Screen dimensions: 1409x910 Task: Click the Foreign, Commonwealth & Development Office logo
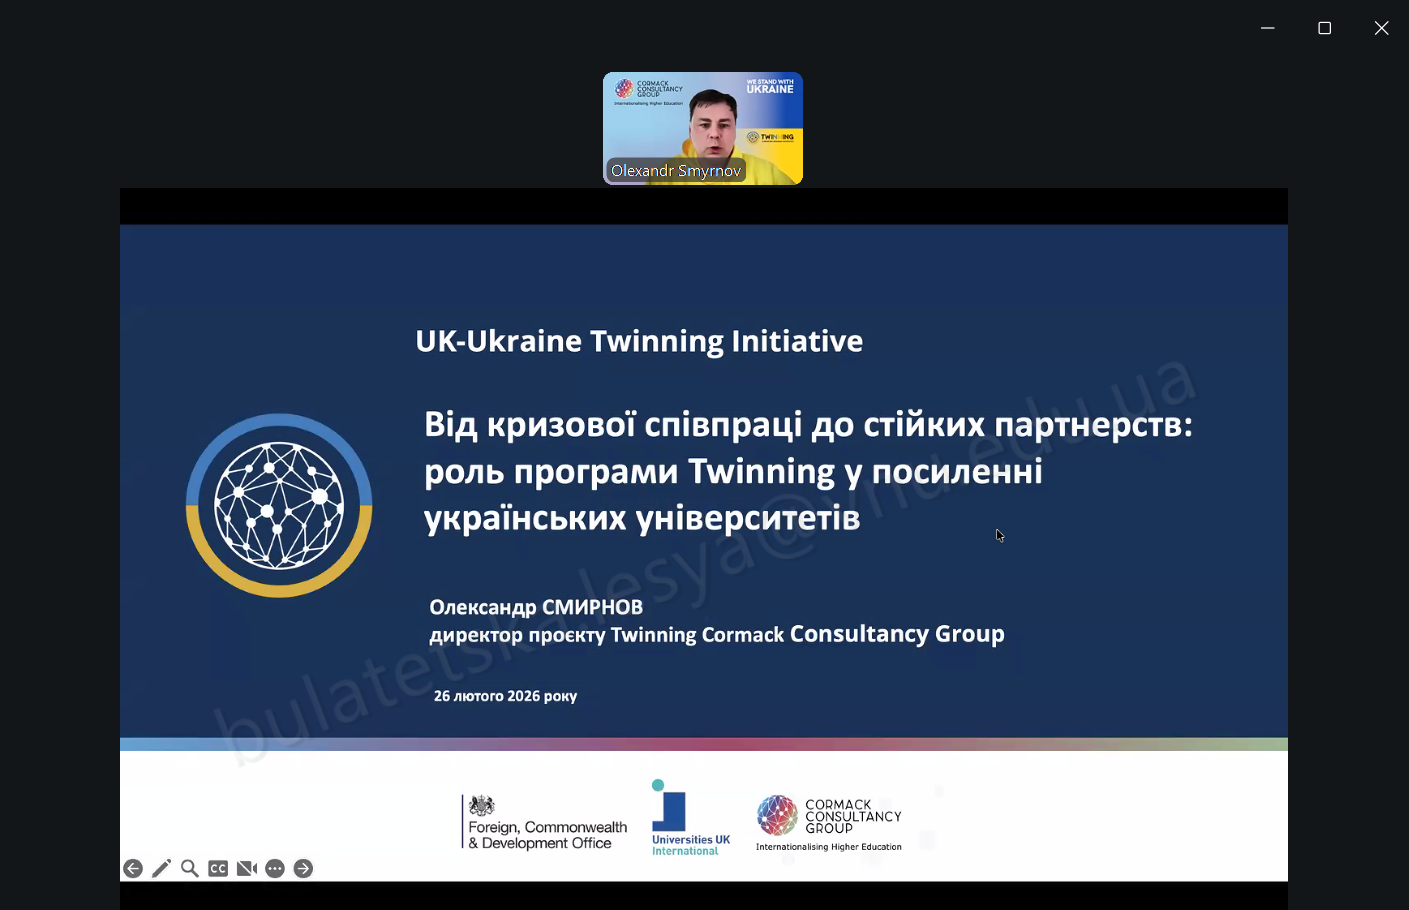(546, 823)
